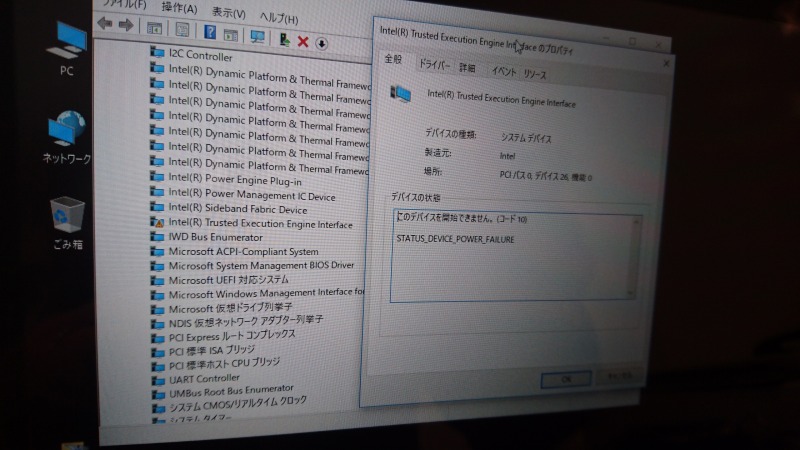This screenshot has width=800, height=450.
Task: Select PCI 標準ホスト CPU ブリッジ
Action: (224, 363)
